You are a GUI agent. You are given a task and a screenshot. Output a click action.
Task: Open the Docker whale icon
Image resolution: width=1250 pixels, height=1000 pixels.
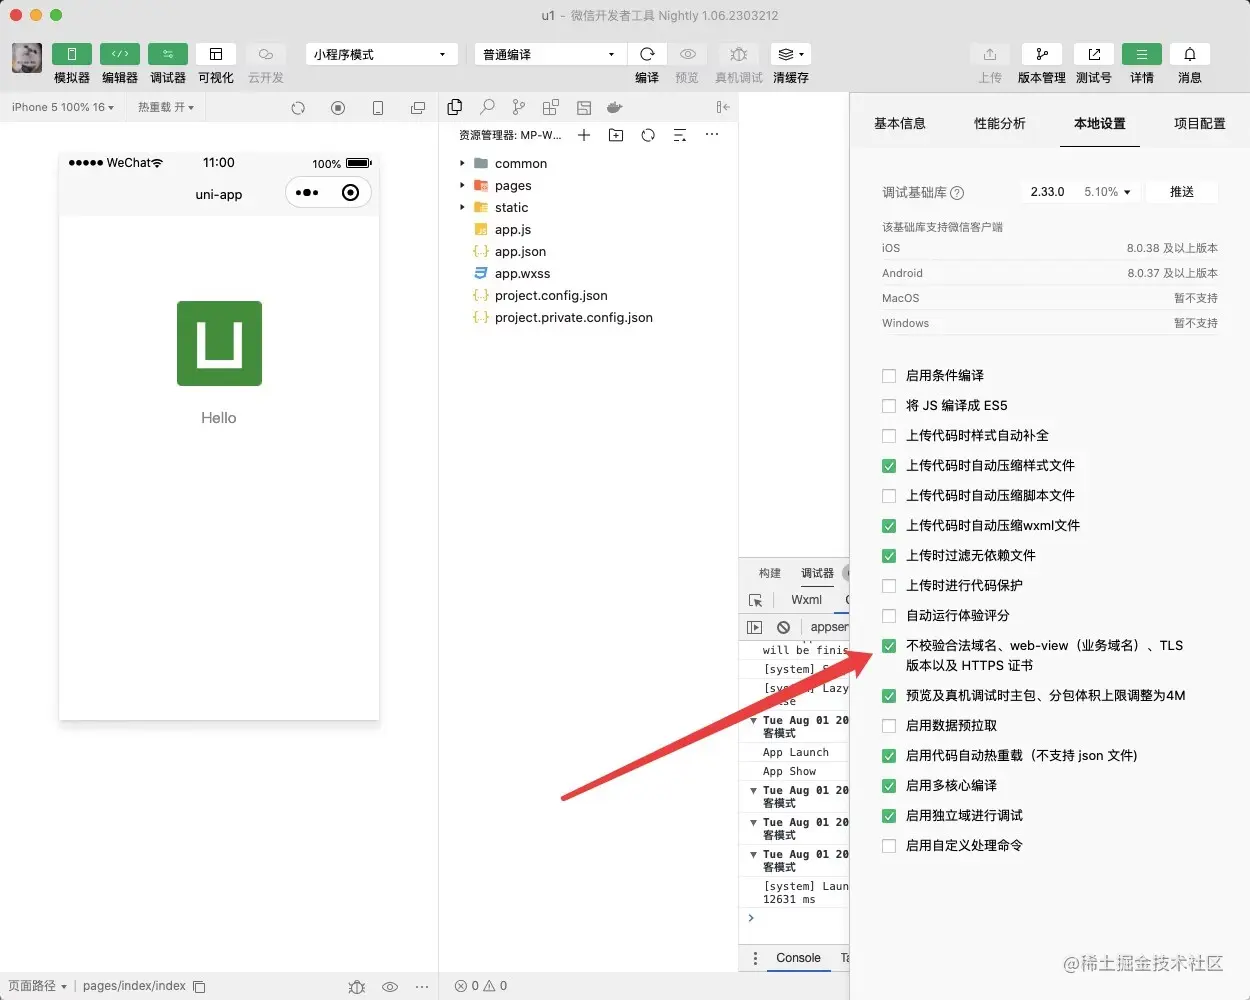[x=615, y=107]
